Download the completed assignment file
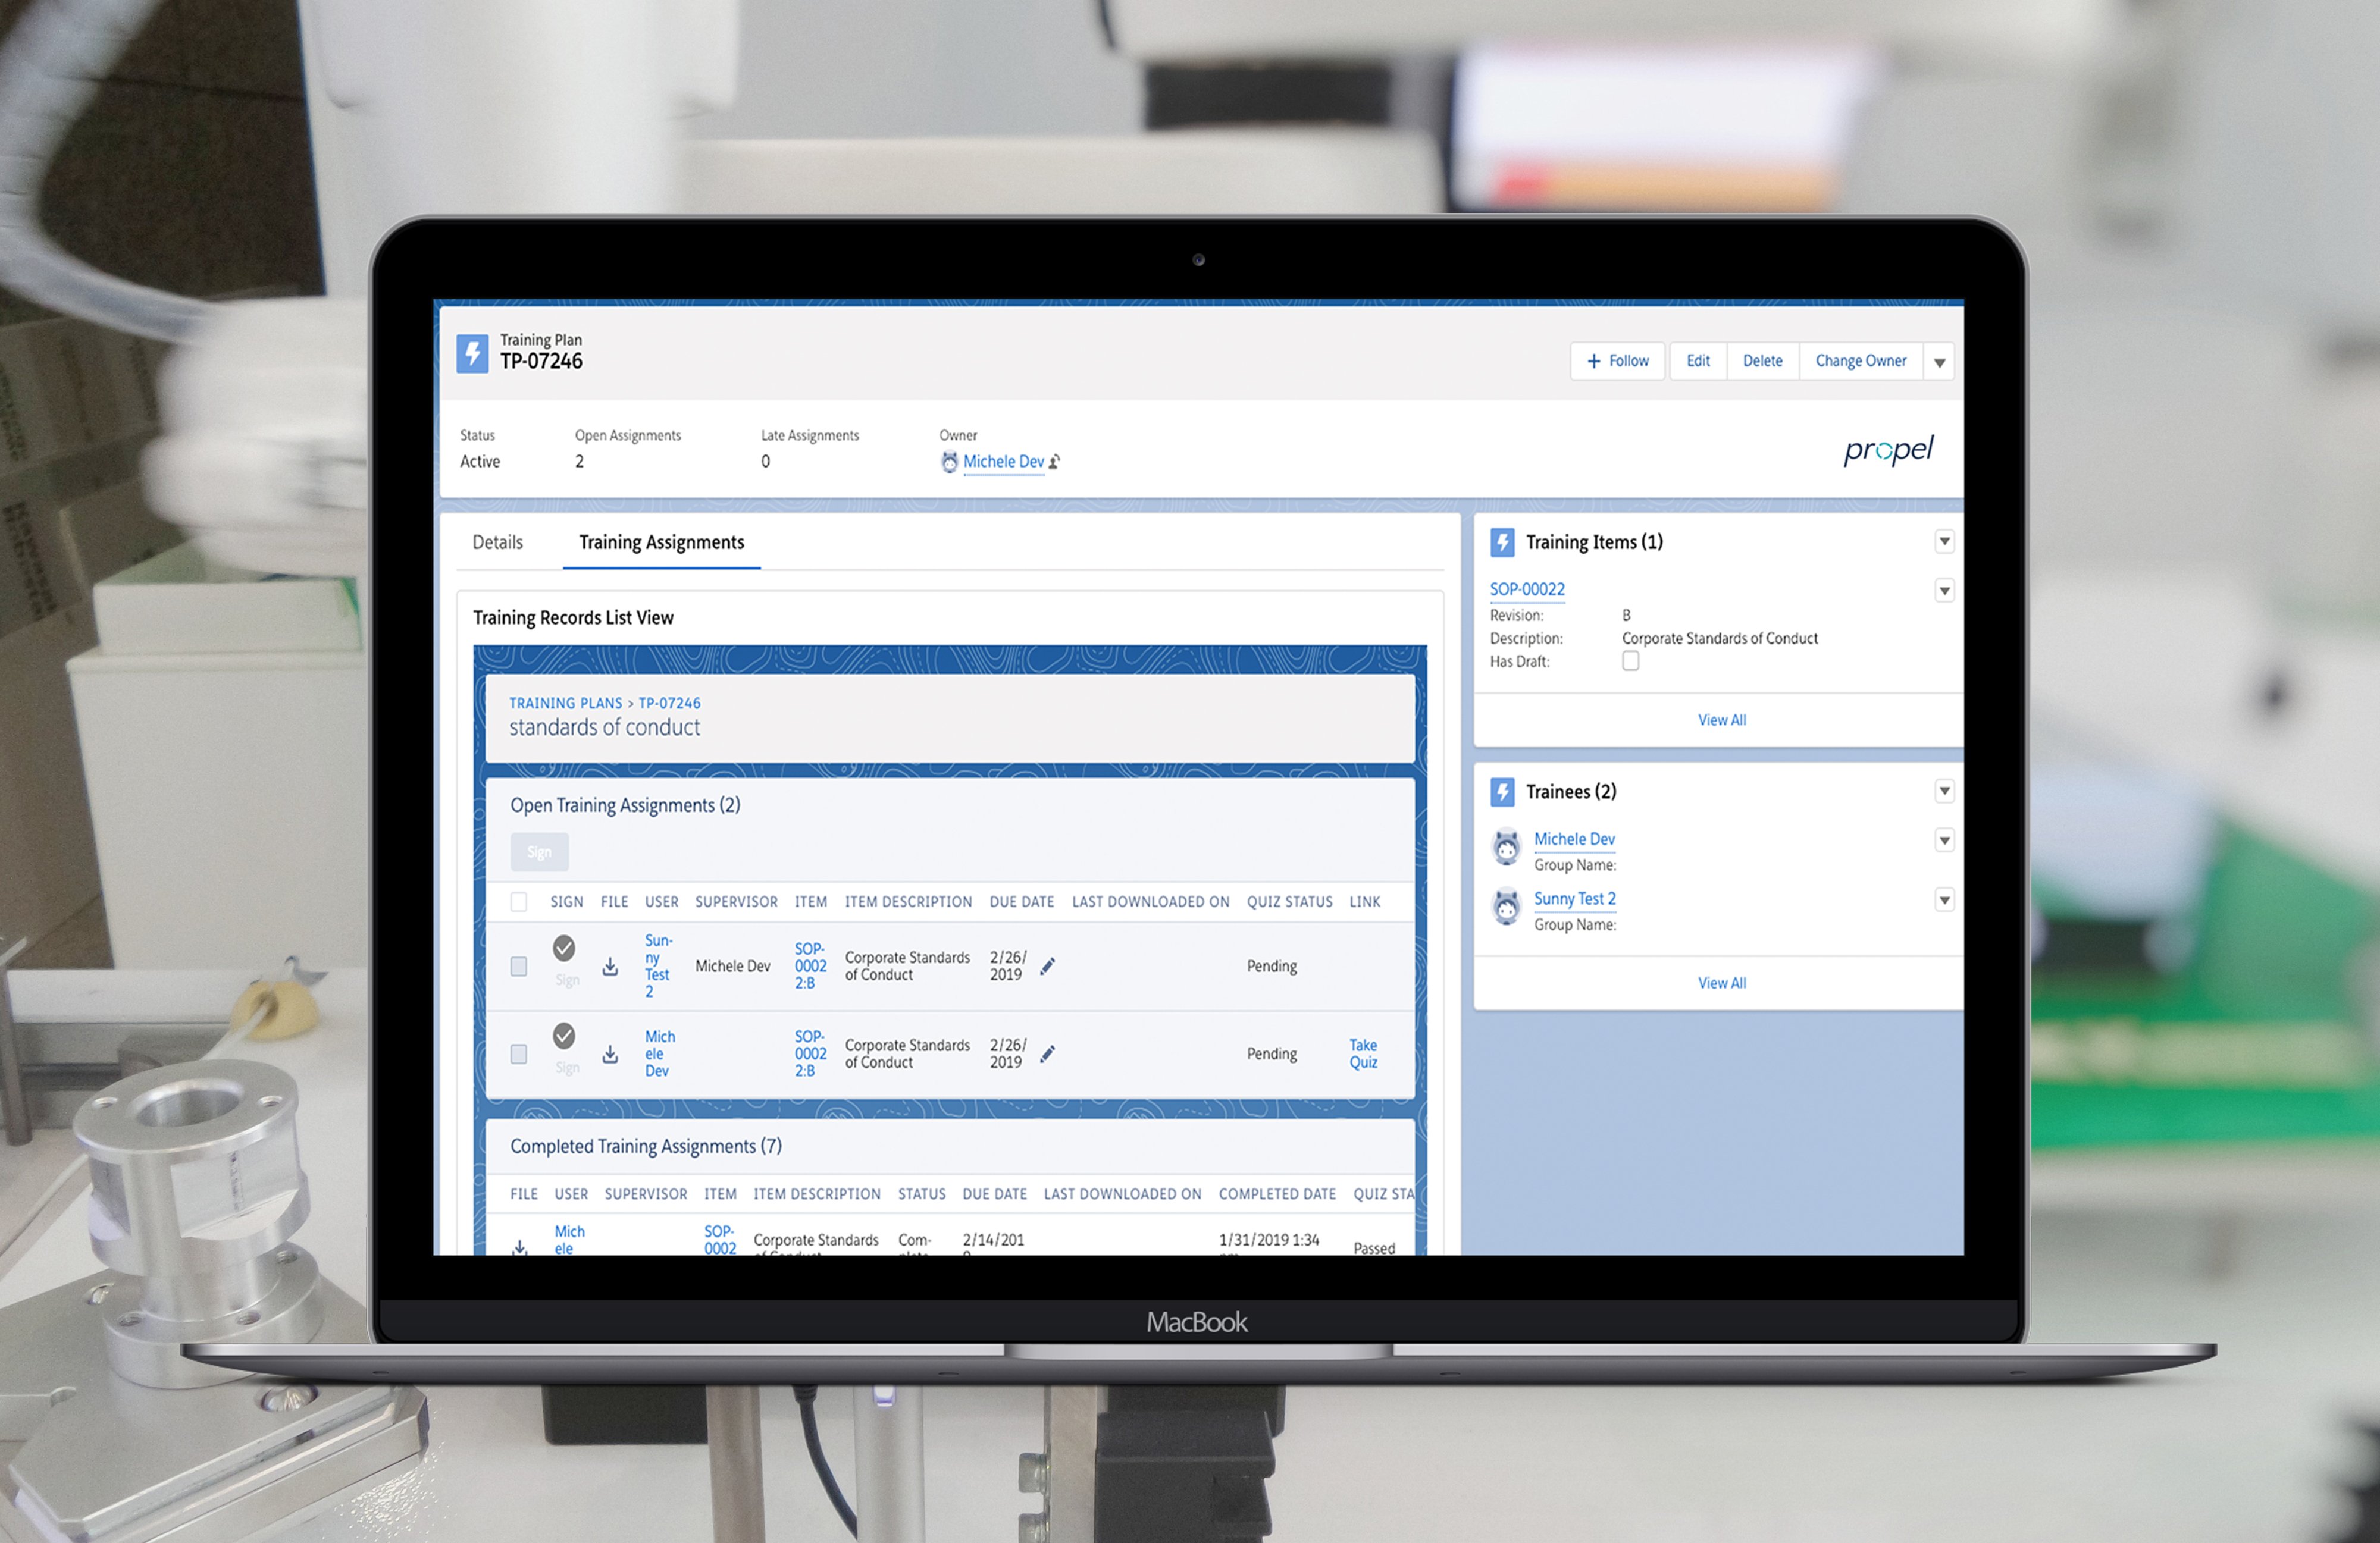Screen dimensions: 2380x1543 [x=519, y=1248]
